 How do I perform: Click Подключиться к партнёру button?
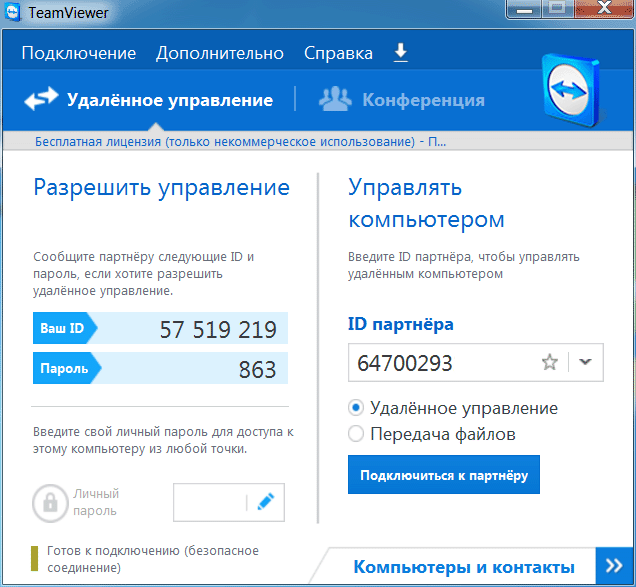pos(444,475)
